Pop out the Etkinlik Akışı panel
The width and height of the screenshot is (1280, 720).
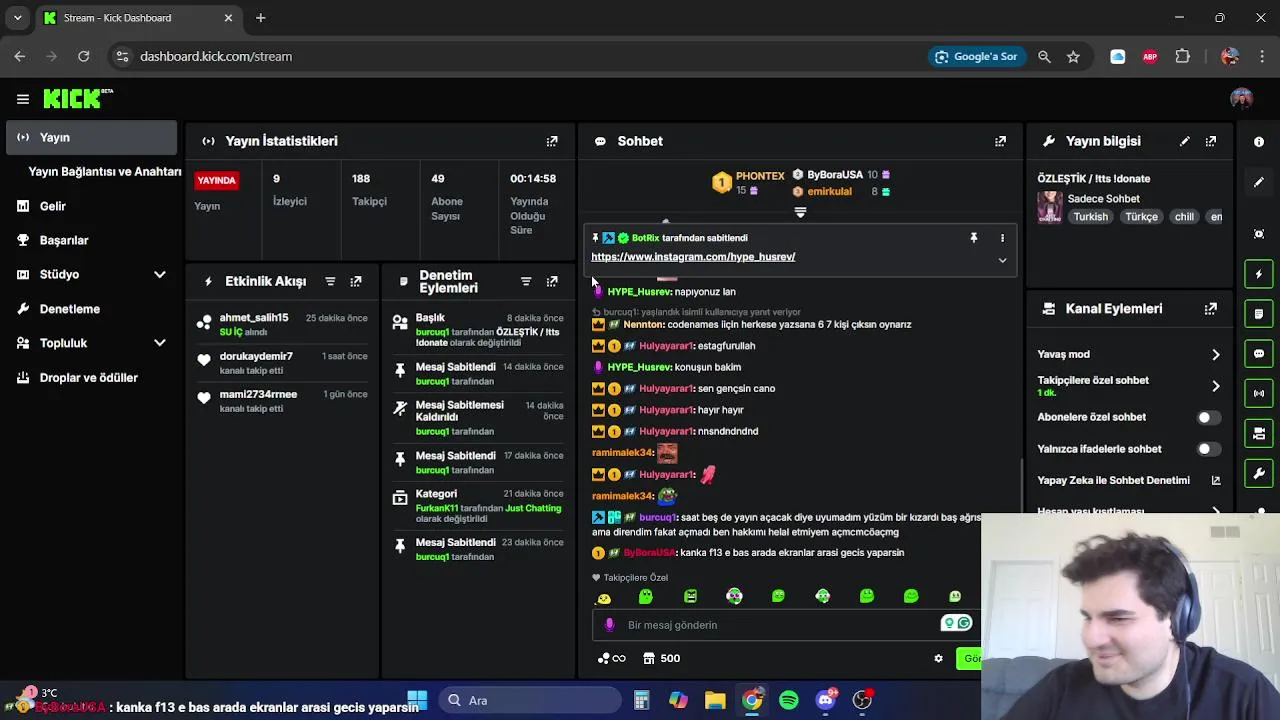pos(356,282)
